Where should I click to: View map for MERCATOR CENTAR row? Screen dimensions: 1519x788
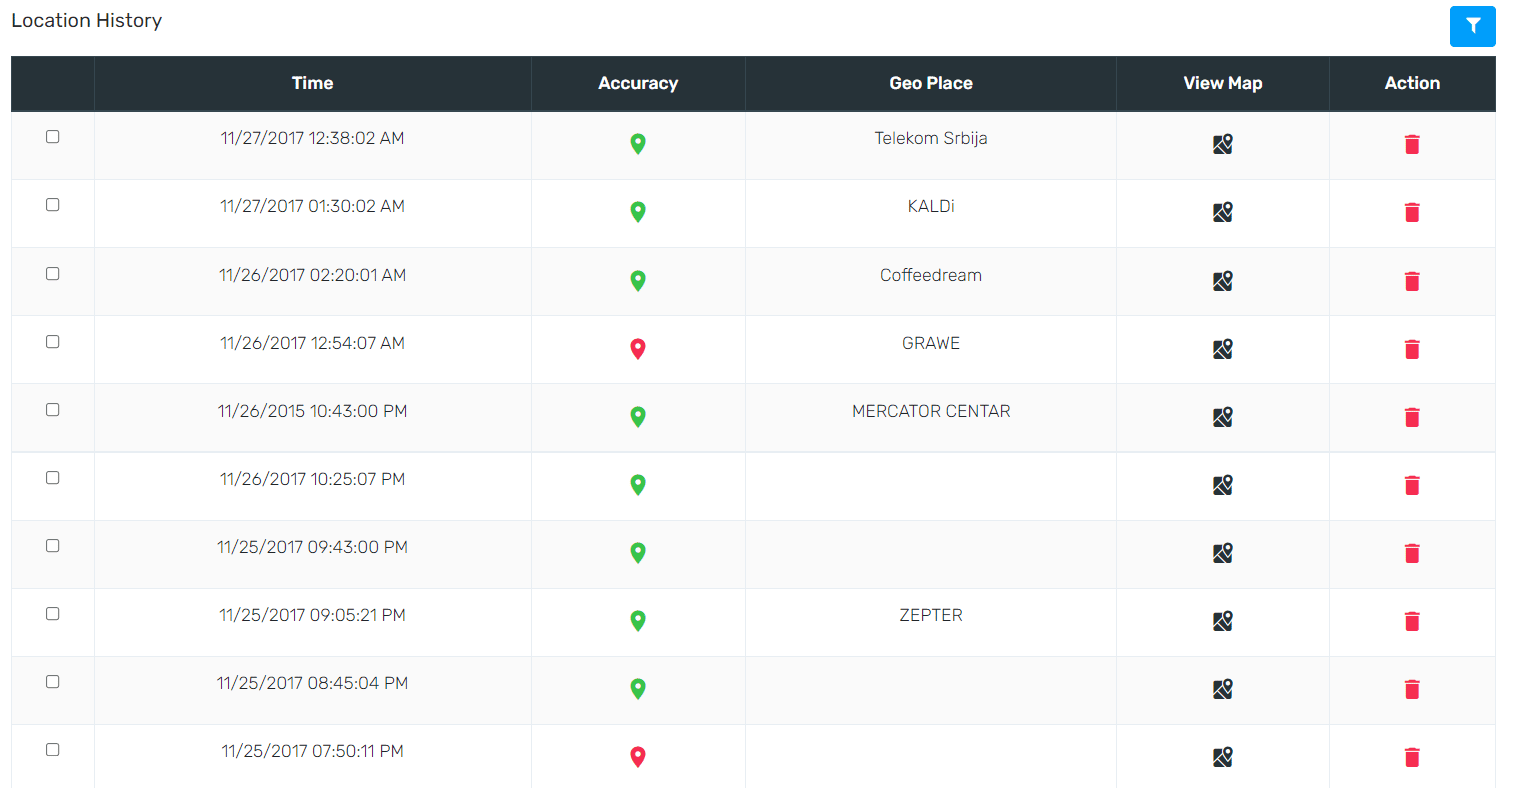pos(1223,417)
